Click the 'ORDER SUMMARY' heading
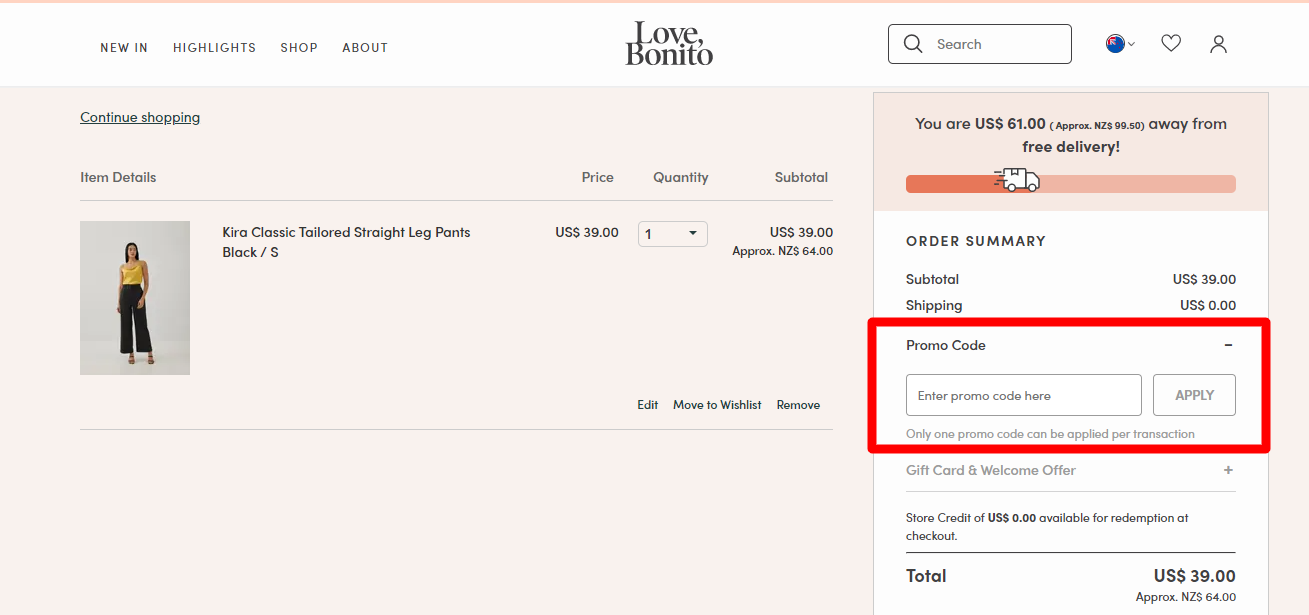 coord(976,241)
